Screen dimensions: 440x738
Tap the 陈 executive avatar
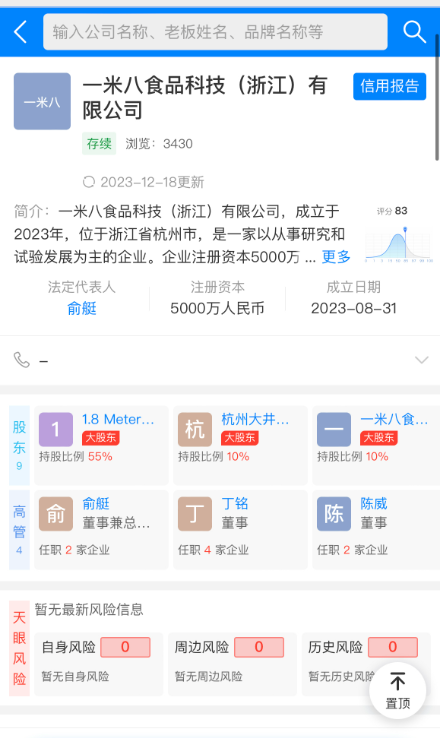pos(334,514)
